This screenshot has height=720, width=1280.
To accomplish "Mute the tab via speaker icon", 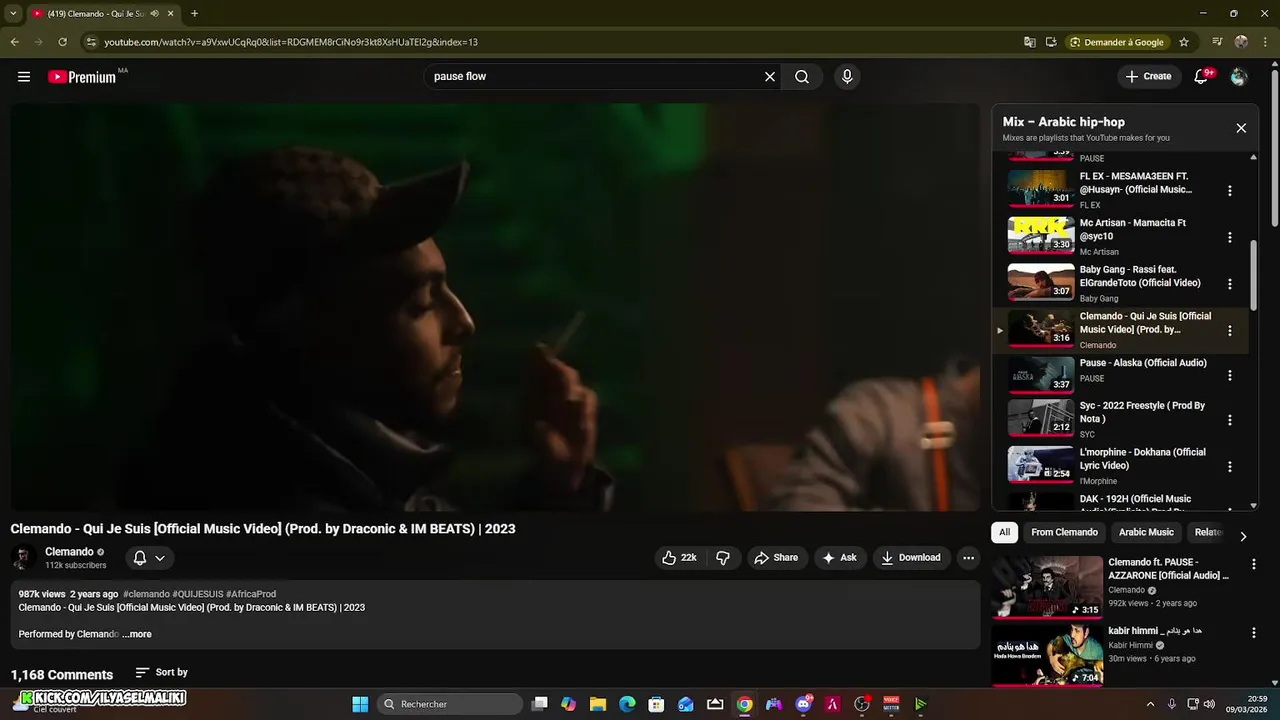I will click(154, 14).
